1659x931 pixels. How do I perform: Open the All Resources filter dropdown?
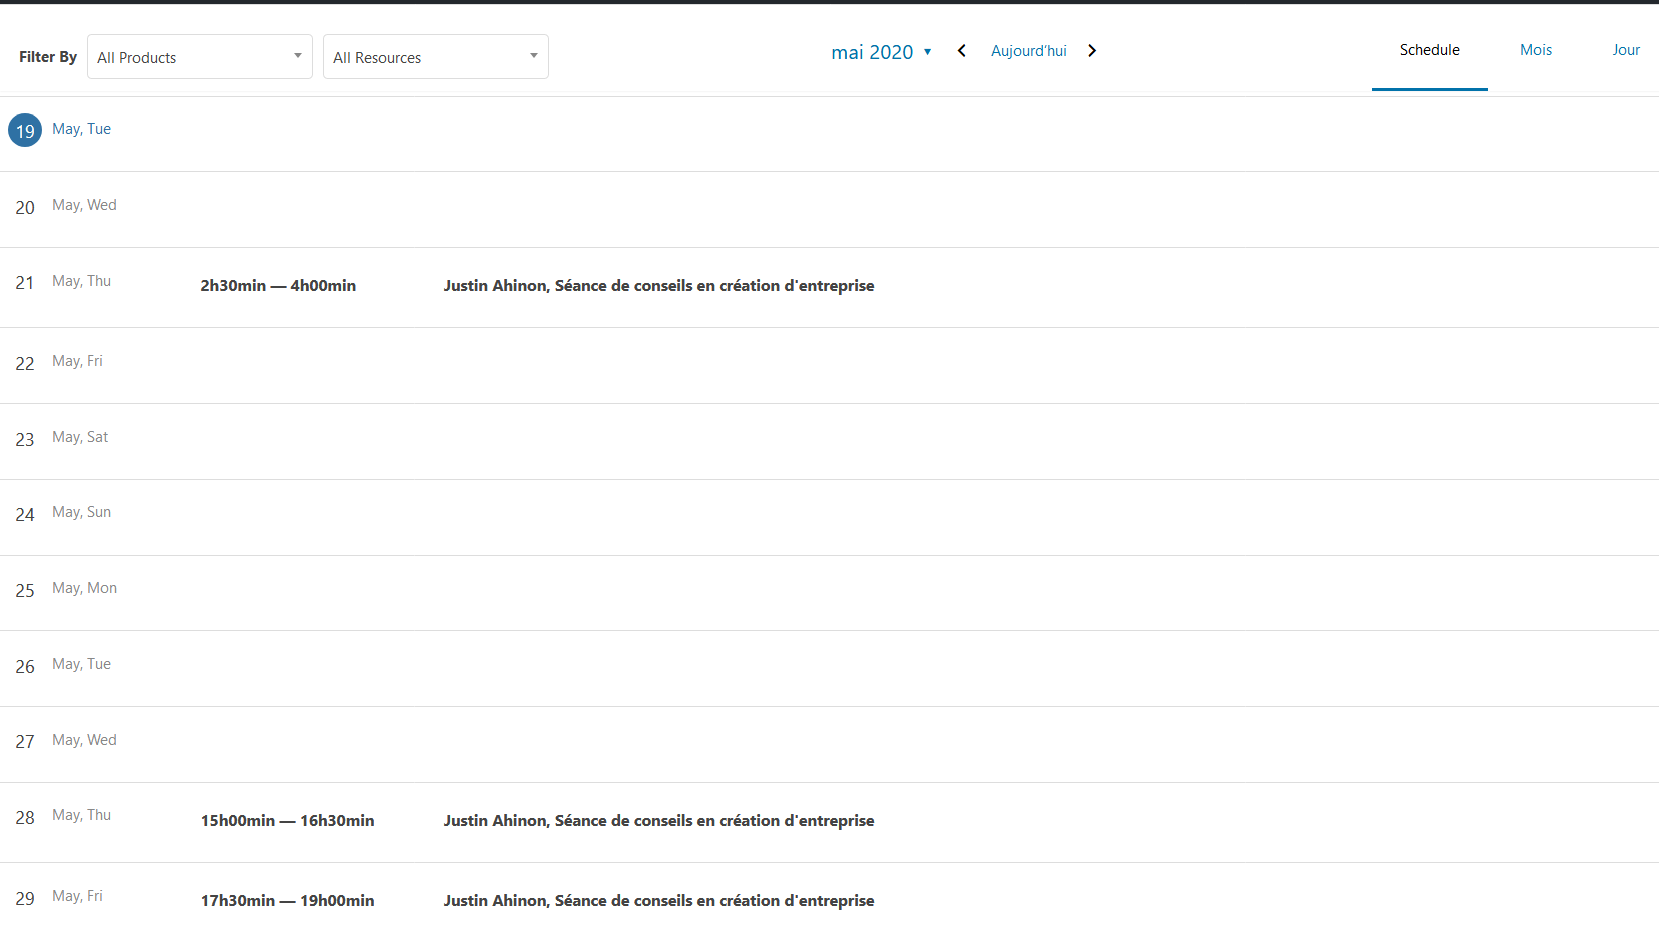(x=435, y=57)
